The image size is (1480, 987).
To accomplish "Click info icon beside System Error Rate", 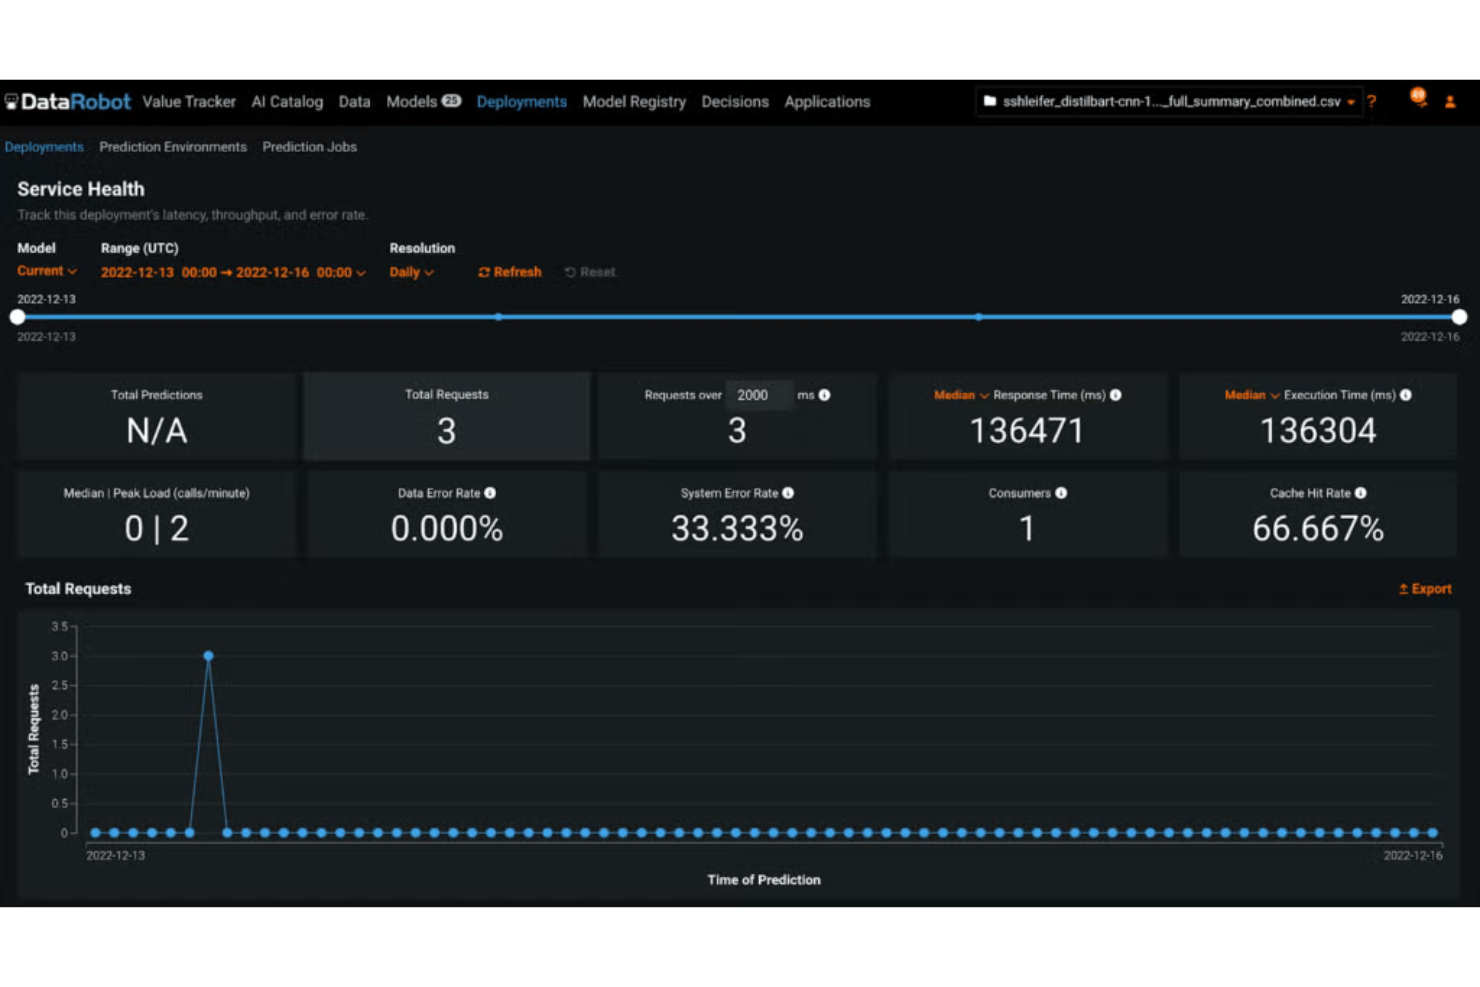I will point(788,493).
